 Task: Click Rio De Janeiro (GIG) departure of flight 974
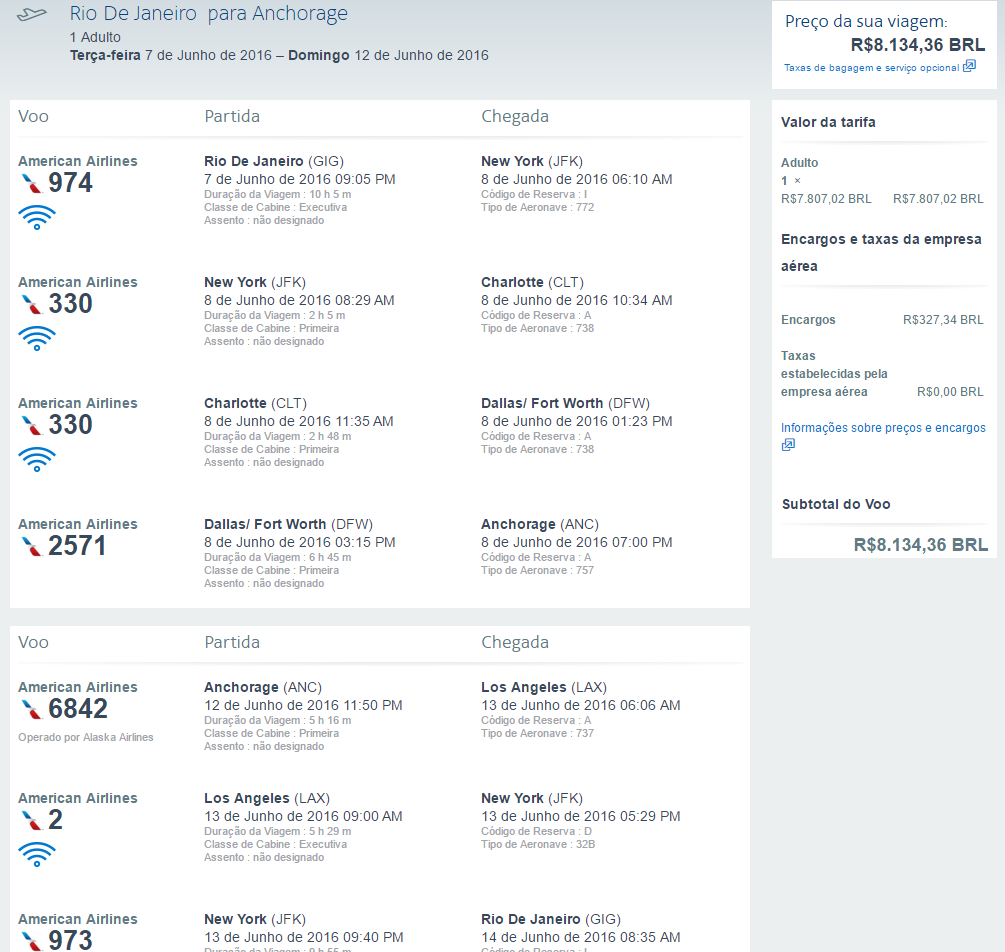[x=274, y=162]
